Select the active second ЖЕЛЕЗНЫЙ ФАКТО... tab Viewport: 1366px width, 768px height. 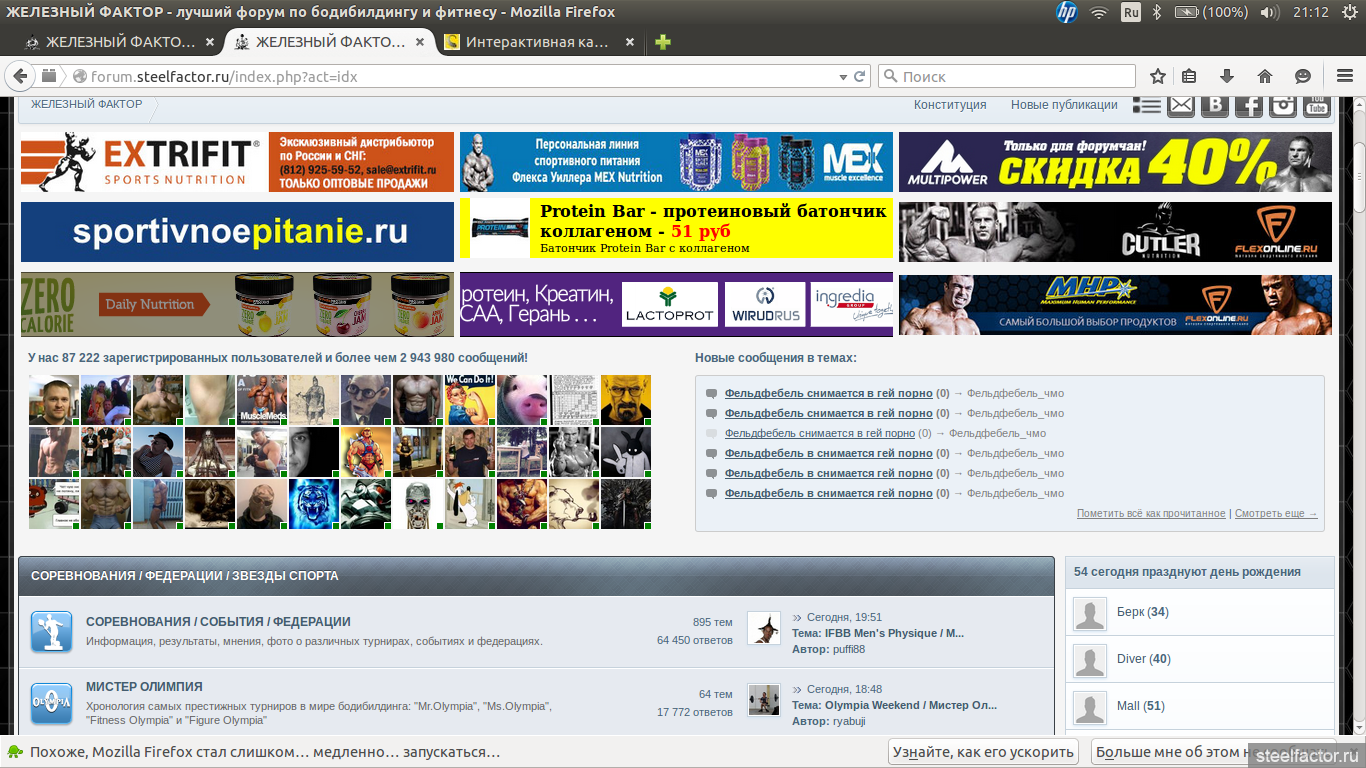[331, 43]
